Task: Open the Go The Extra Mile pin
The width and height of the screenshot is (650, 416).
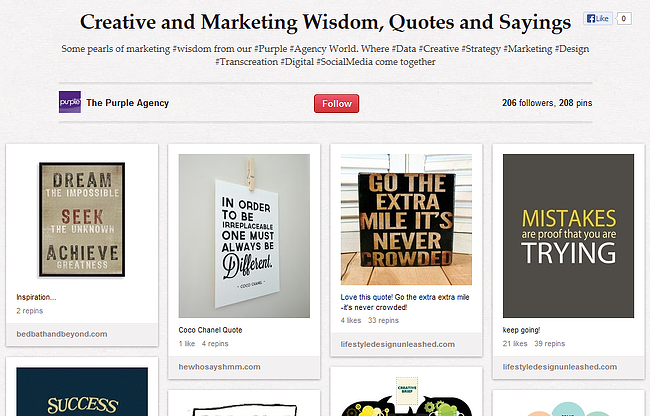Action: 406,220
